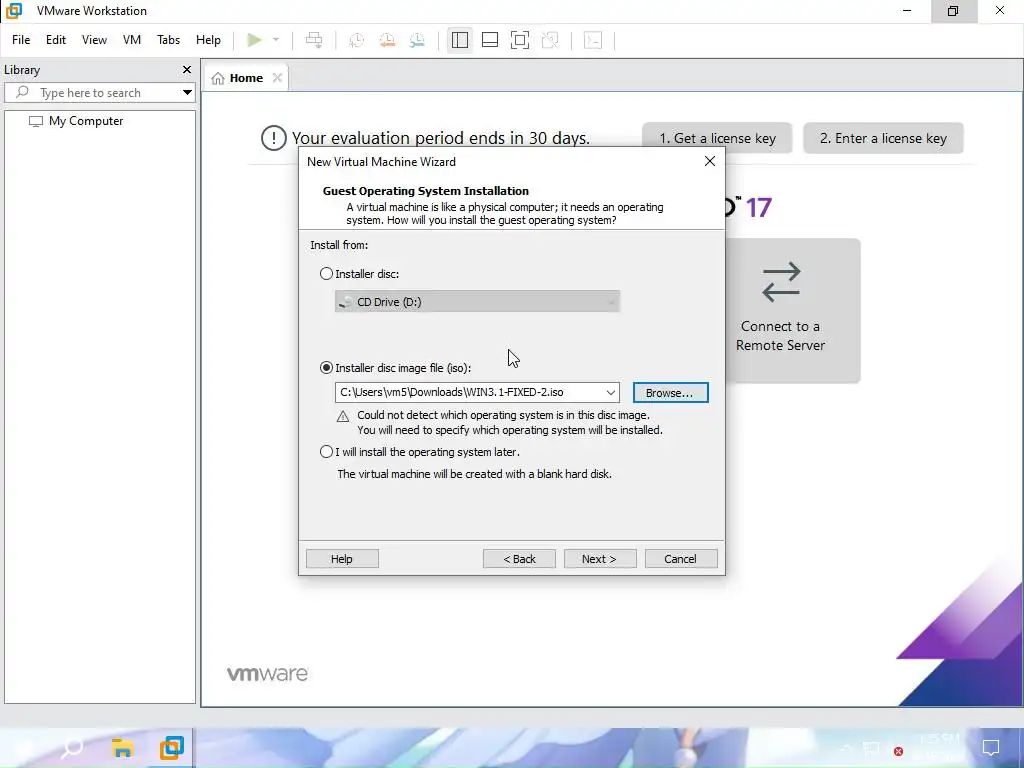
Task: Open the power options dropdown arrow
Action: 276,40
